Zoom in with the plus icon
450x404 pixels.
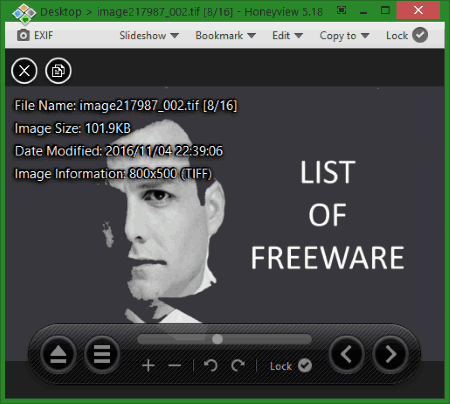(148, 366)
